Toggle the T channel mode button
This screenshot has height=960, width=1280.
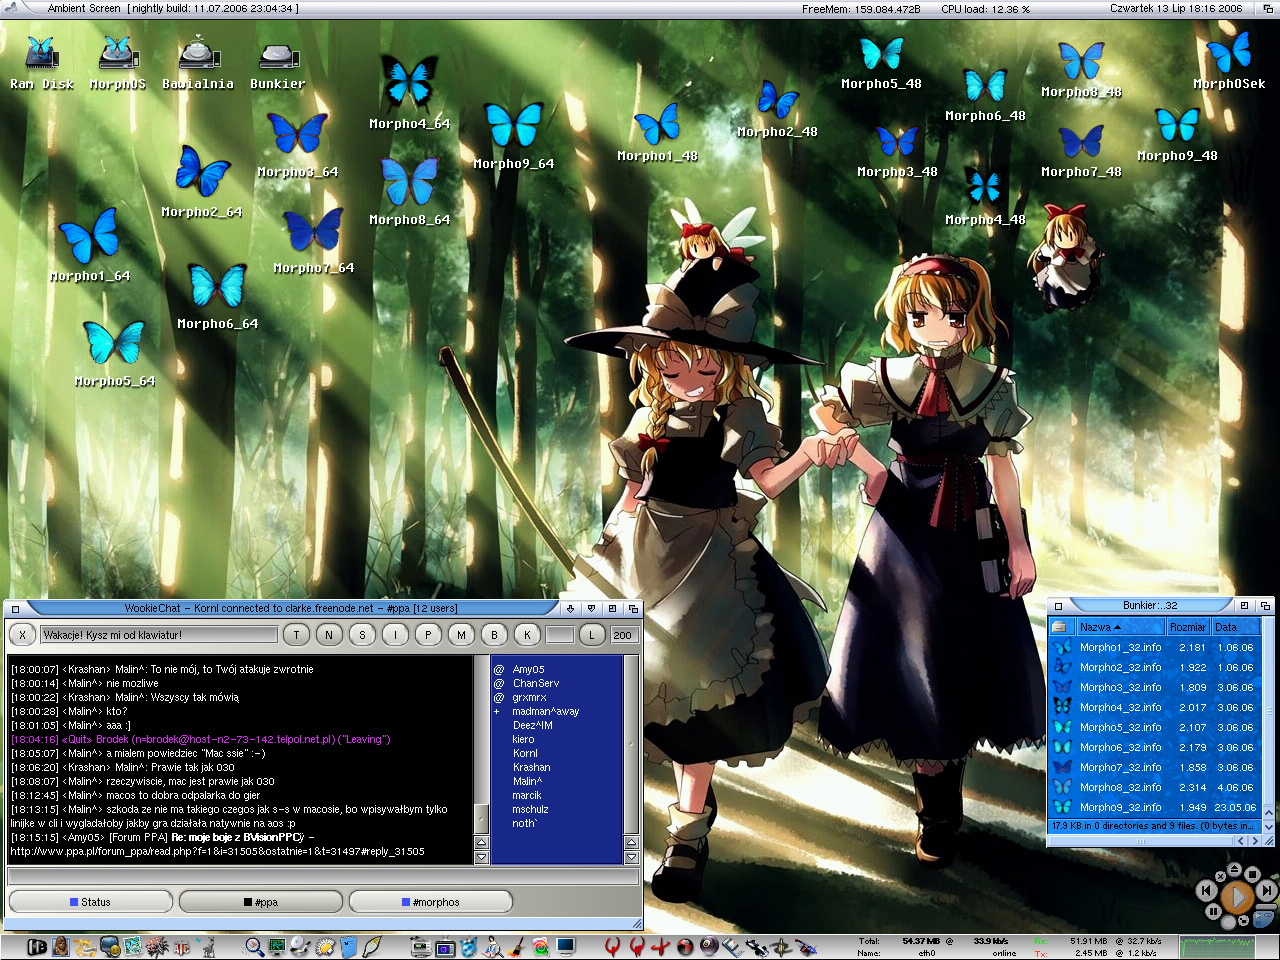(296, 635)
